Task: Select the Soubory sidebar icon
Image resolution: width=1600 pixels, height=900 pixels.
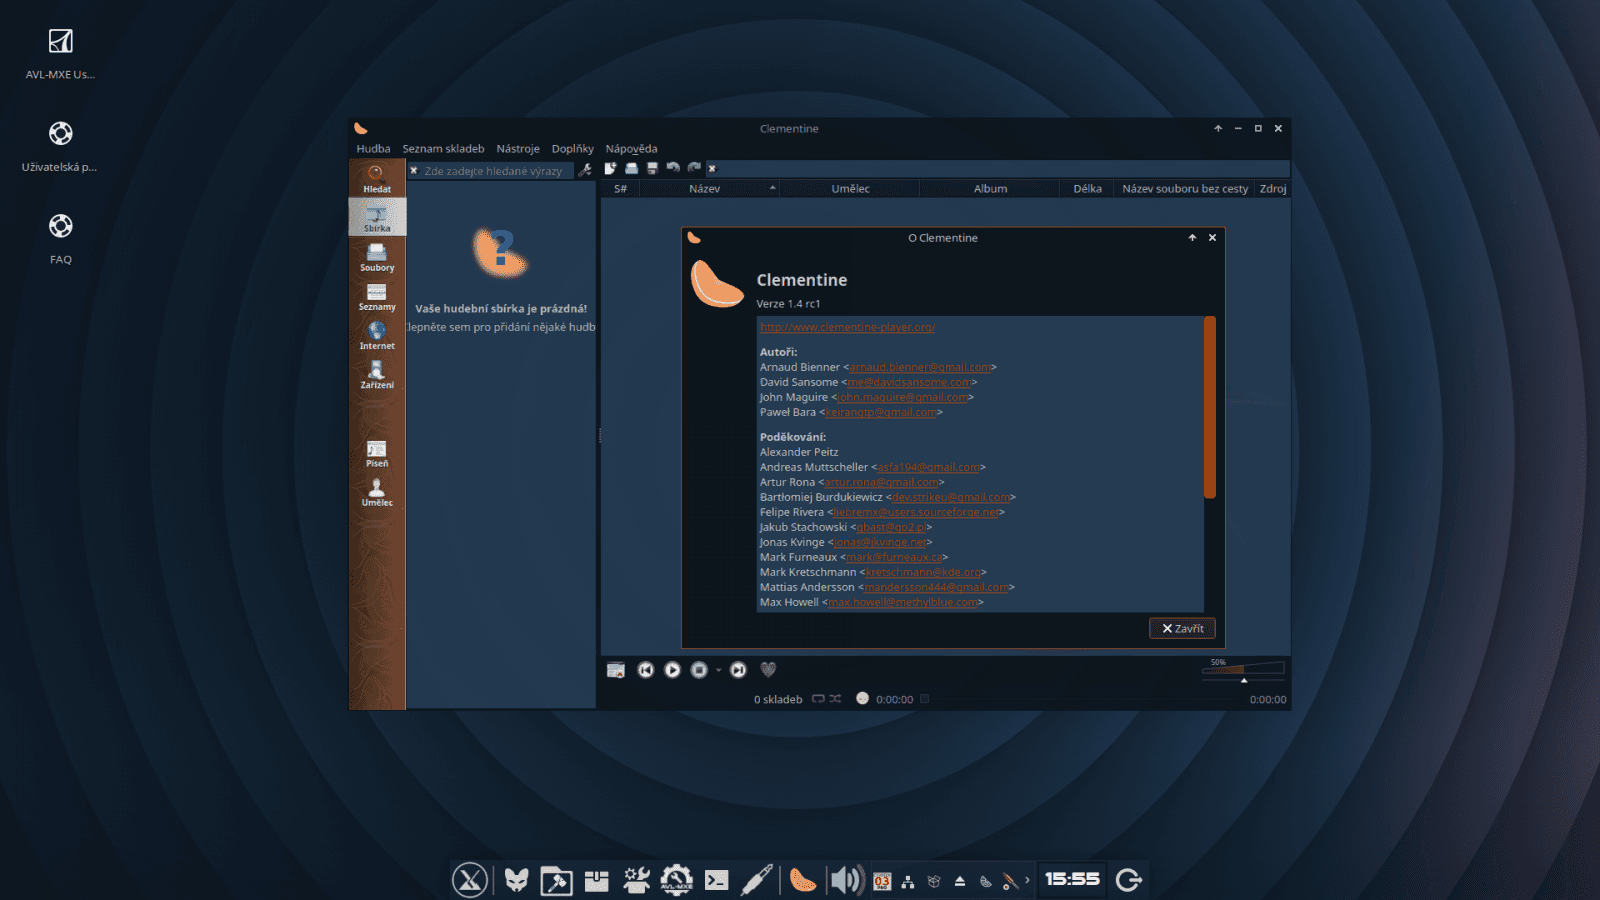Action: pos(377,258)
